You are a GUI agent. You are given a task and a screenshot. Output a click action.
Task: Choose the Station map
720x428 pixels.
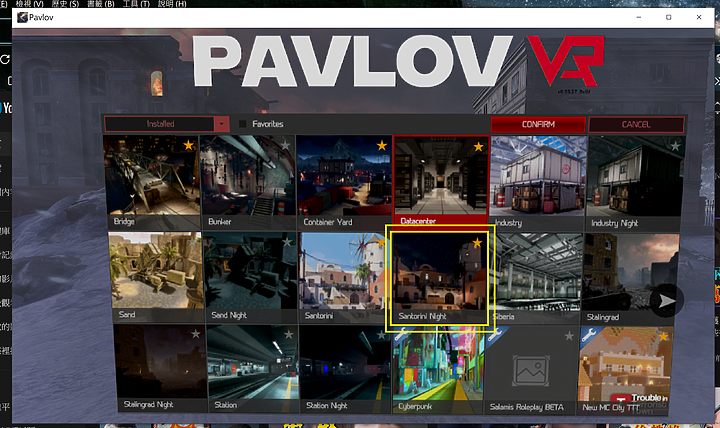252,368
